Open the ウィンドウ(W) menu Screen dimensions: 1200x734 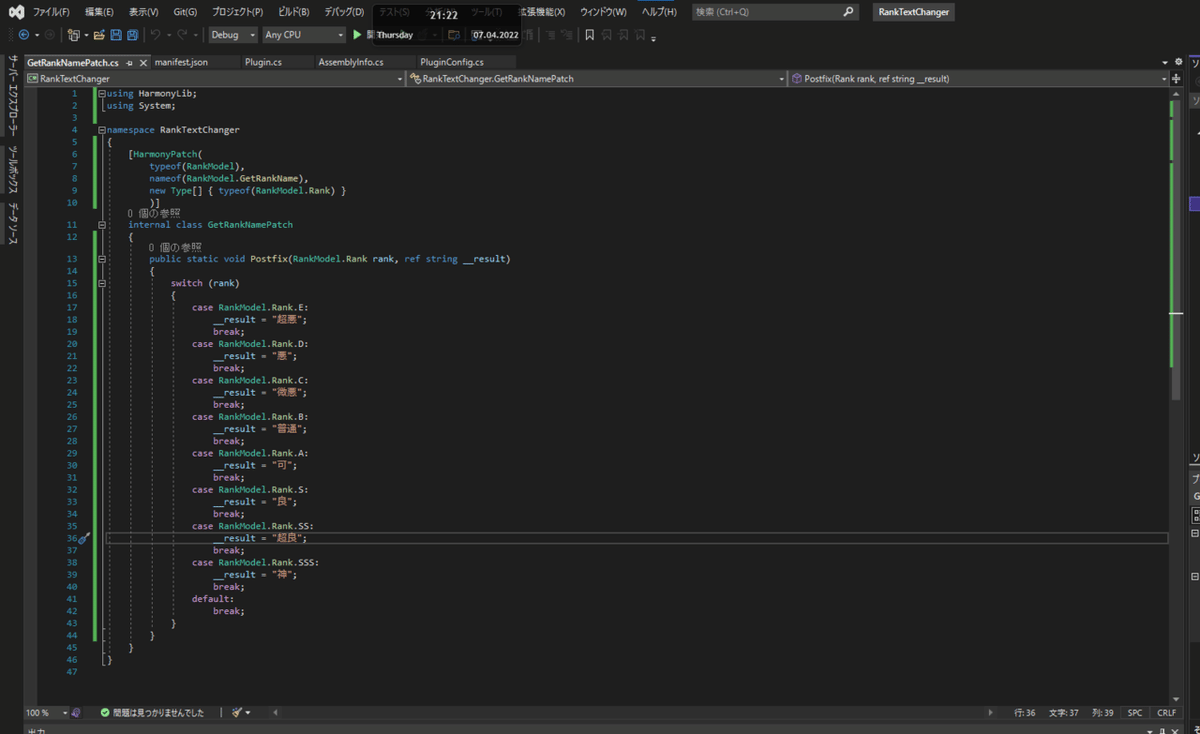pos(604,12)
